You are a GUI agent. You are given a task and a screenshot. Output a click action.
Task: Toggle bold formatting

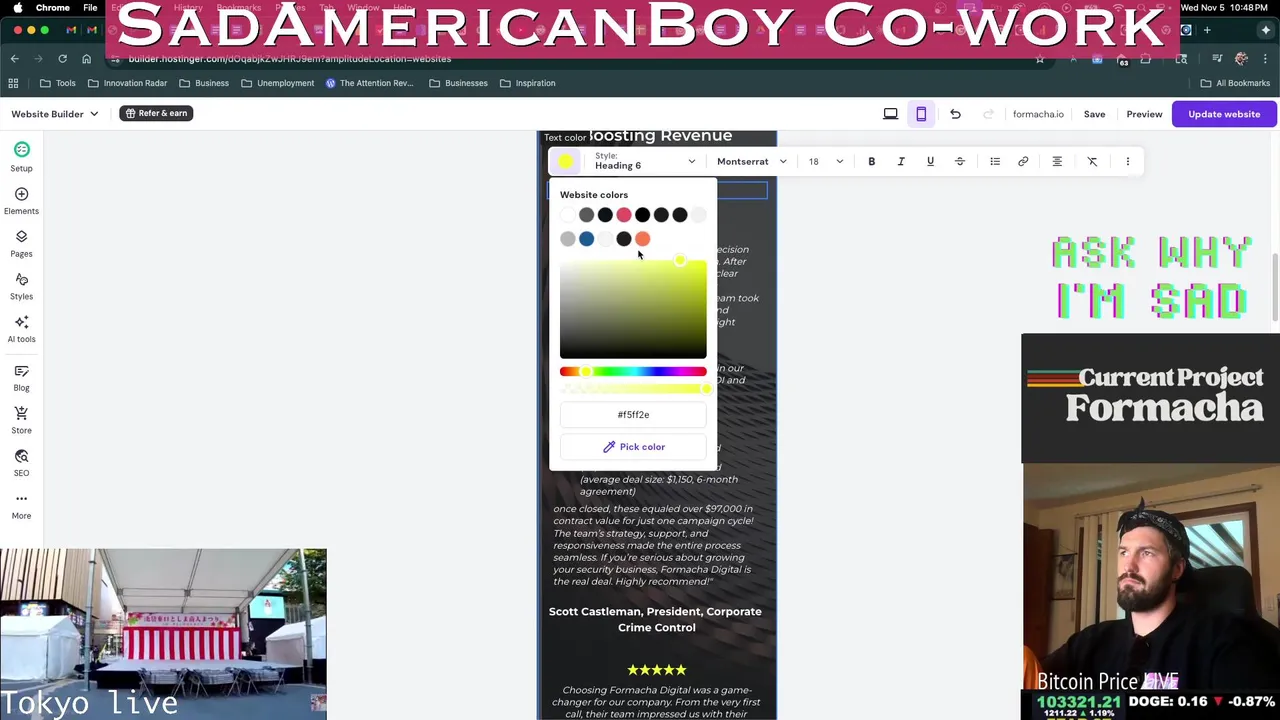pos(872,161)
